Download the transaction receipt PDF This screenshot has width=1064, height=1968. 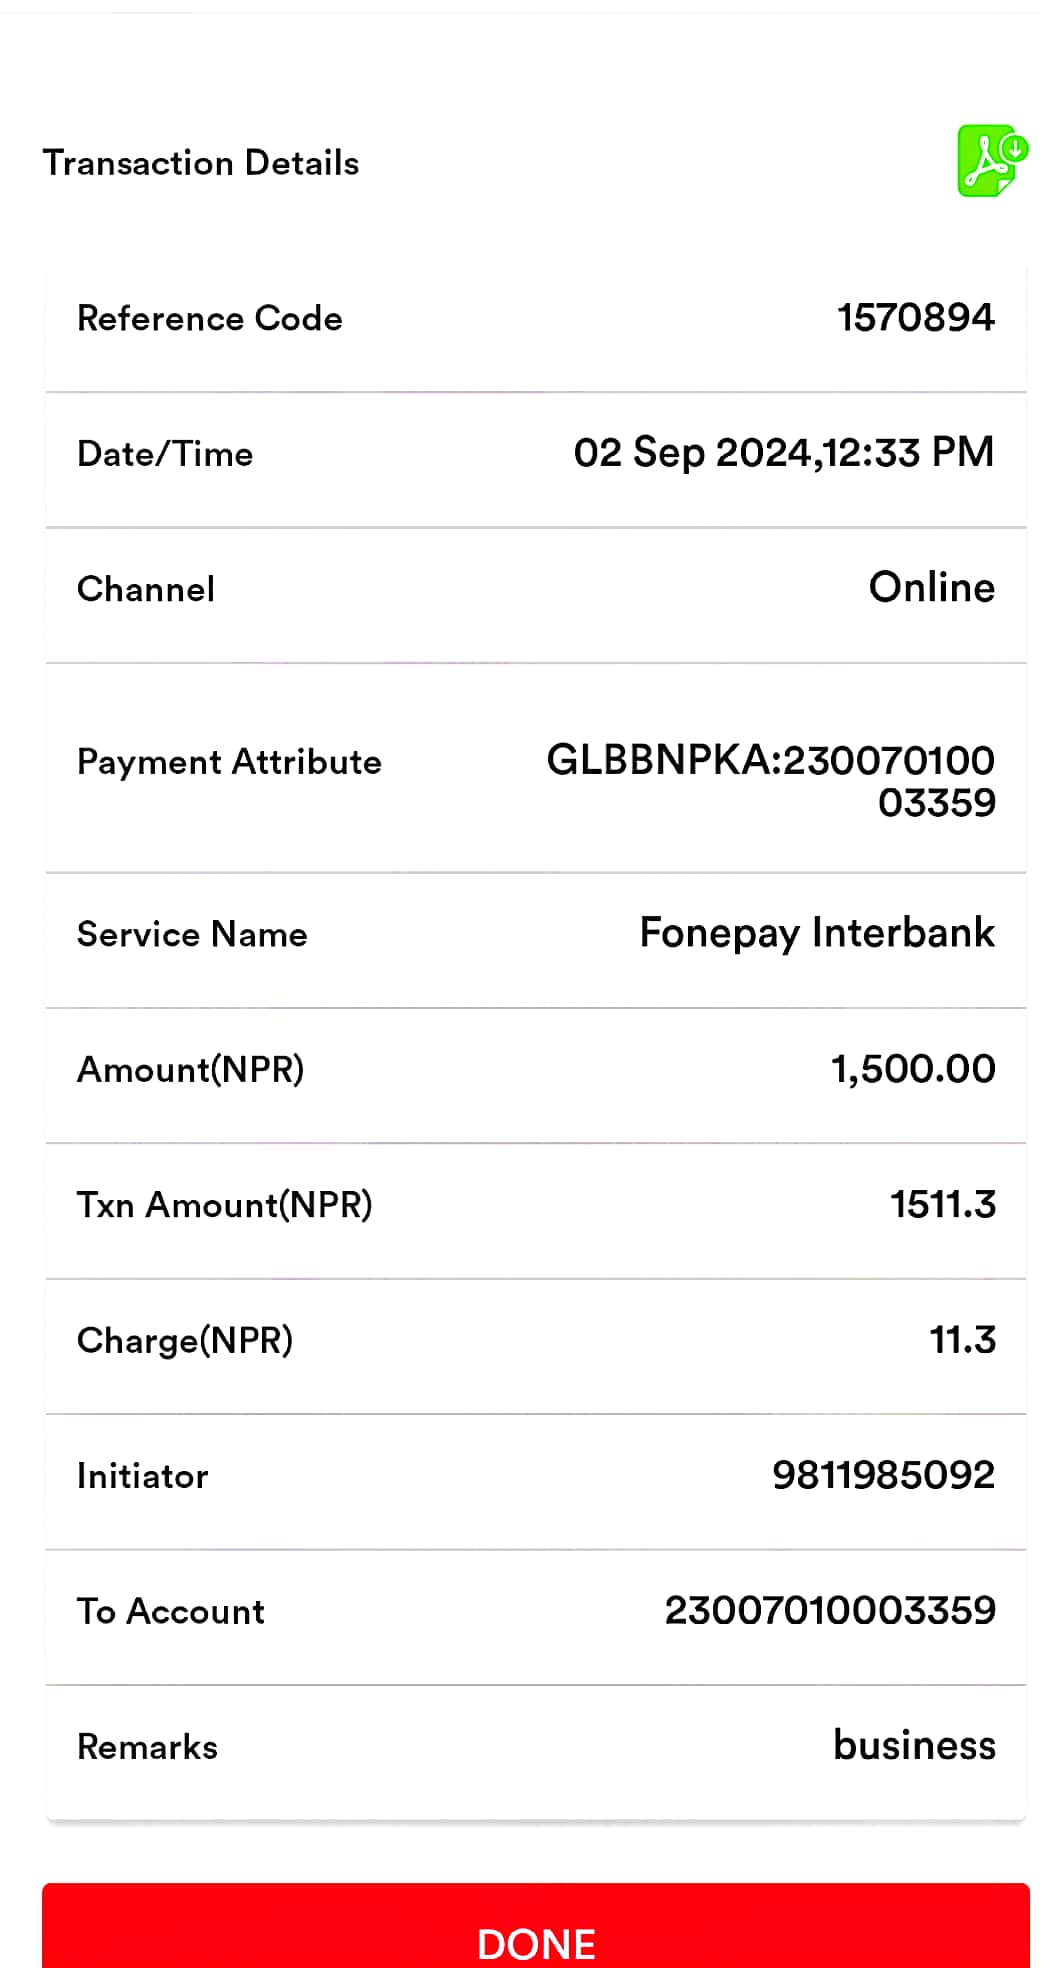(x=992, y=161)
